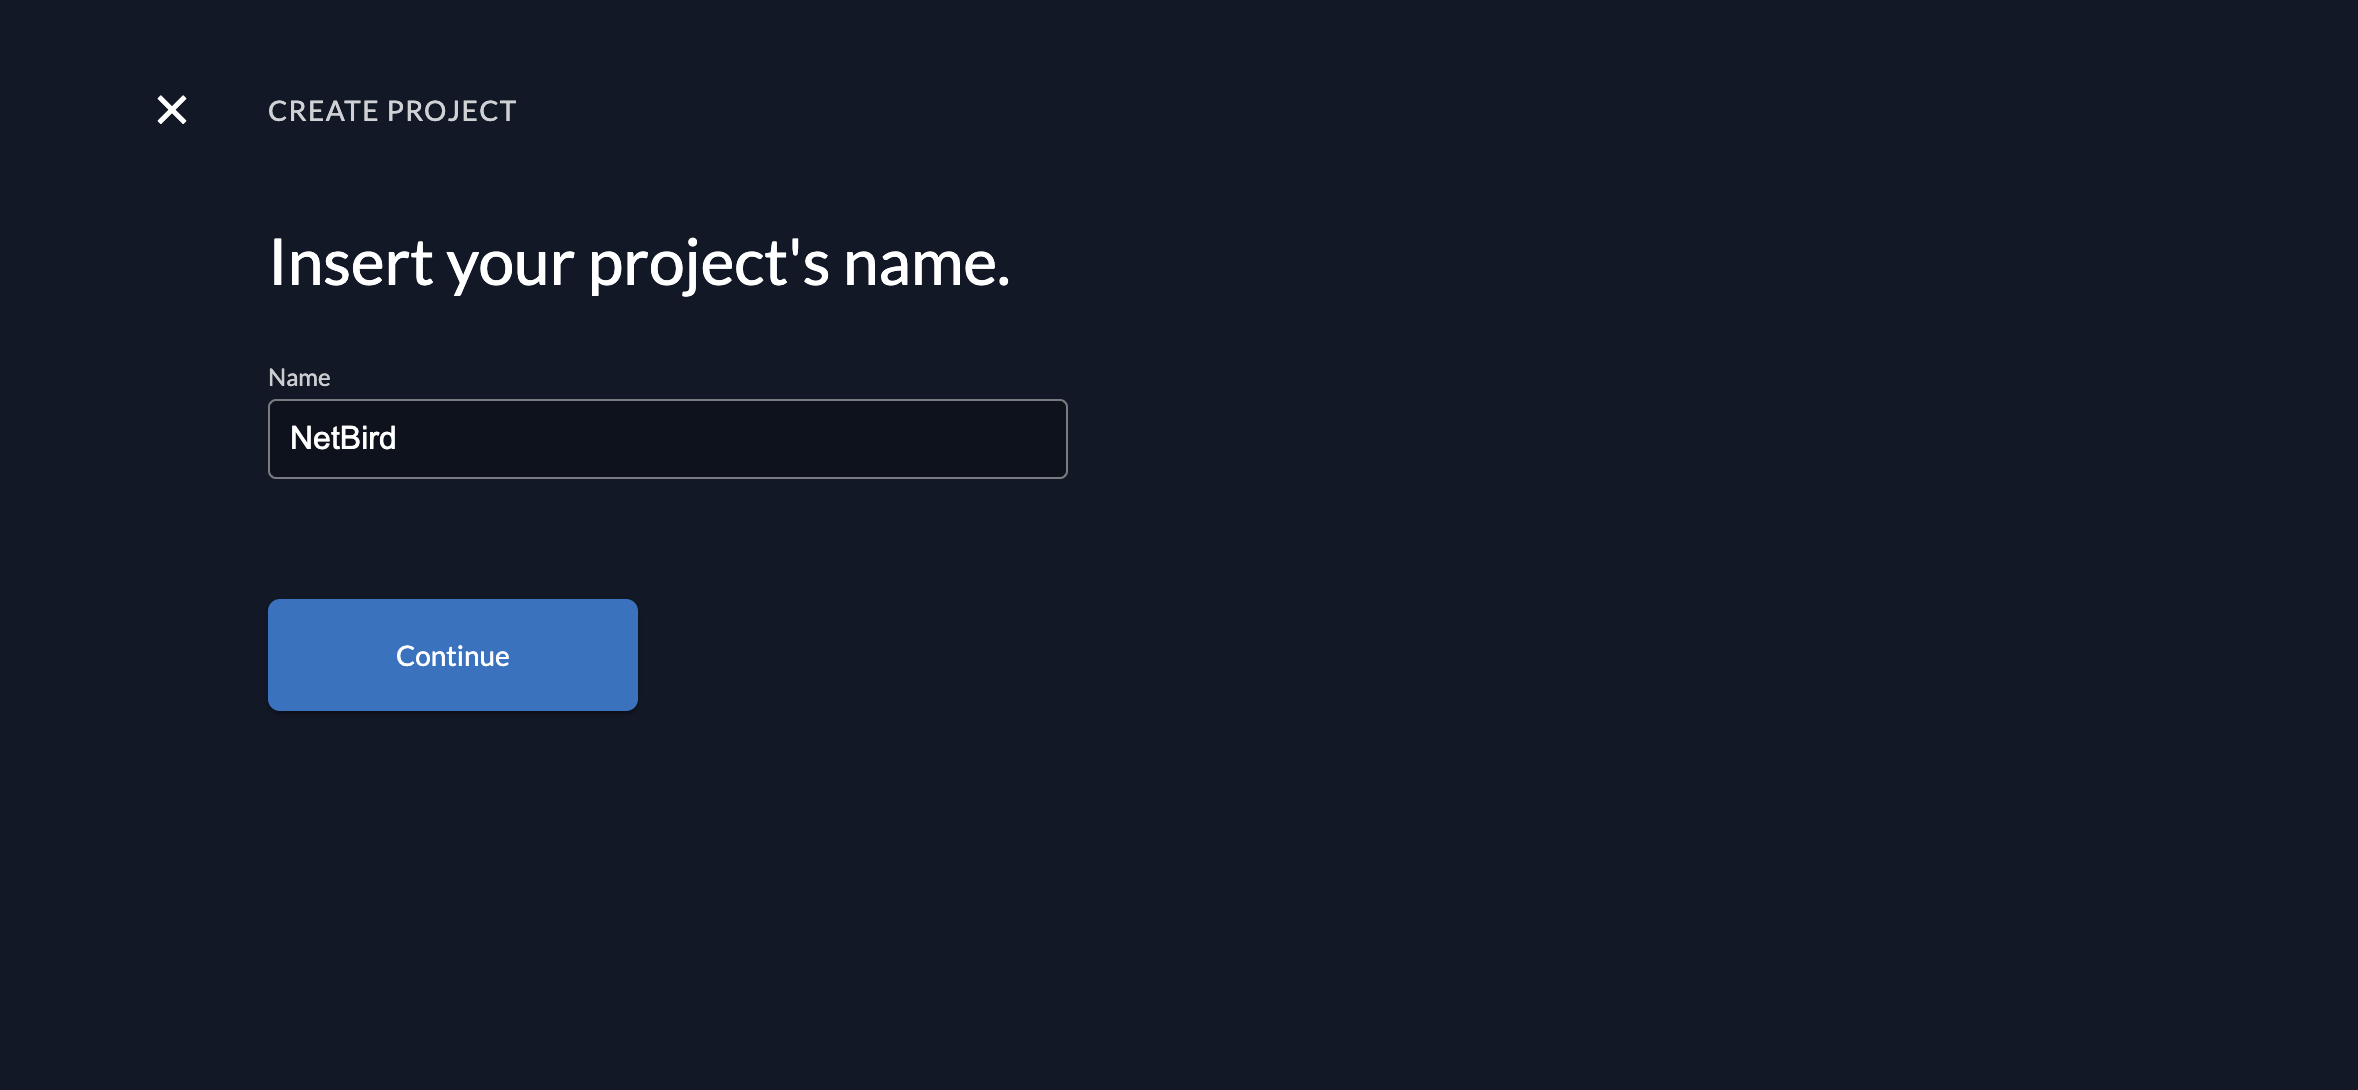The image size is (2358, 1090).
Task: Cancel creating the project using the X
Action: tap(172, 110)
